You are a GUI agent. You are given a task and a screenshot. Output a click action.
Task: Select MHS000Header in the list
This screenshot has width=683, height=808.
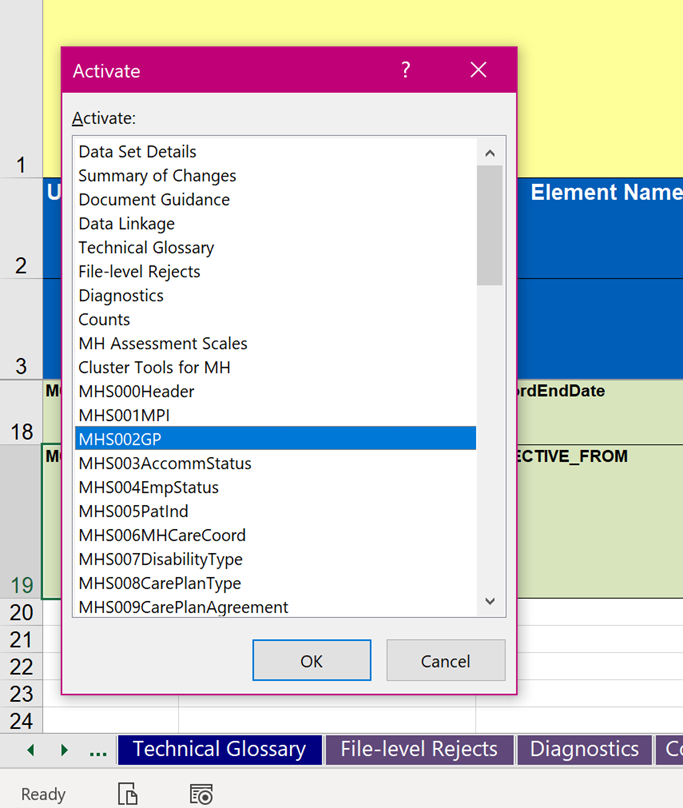(x=275, y=391)
